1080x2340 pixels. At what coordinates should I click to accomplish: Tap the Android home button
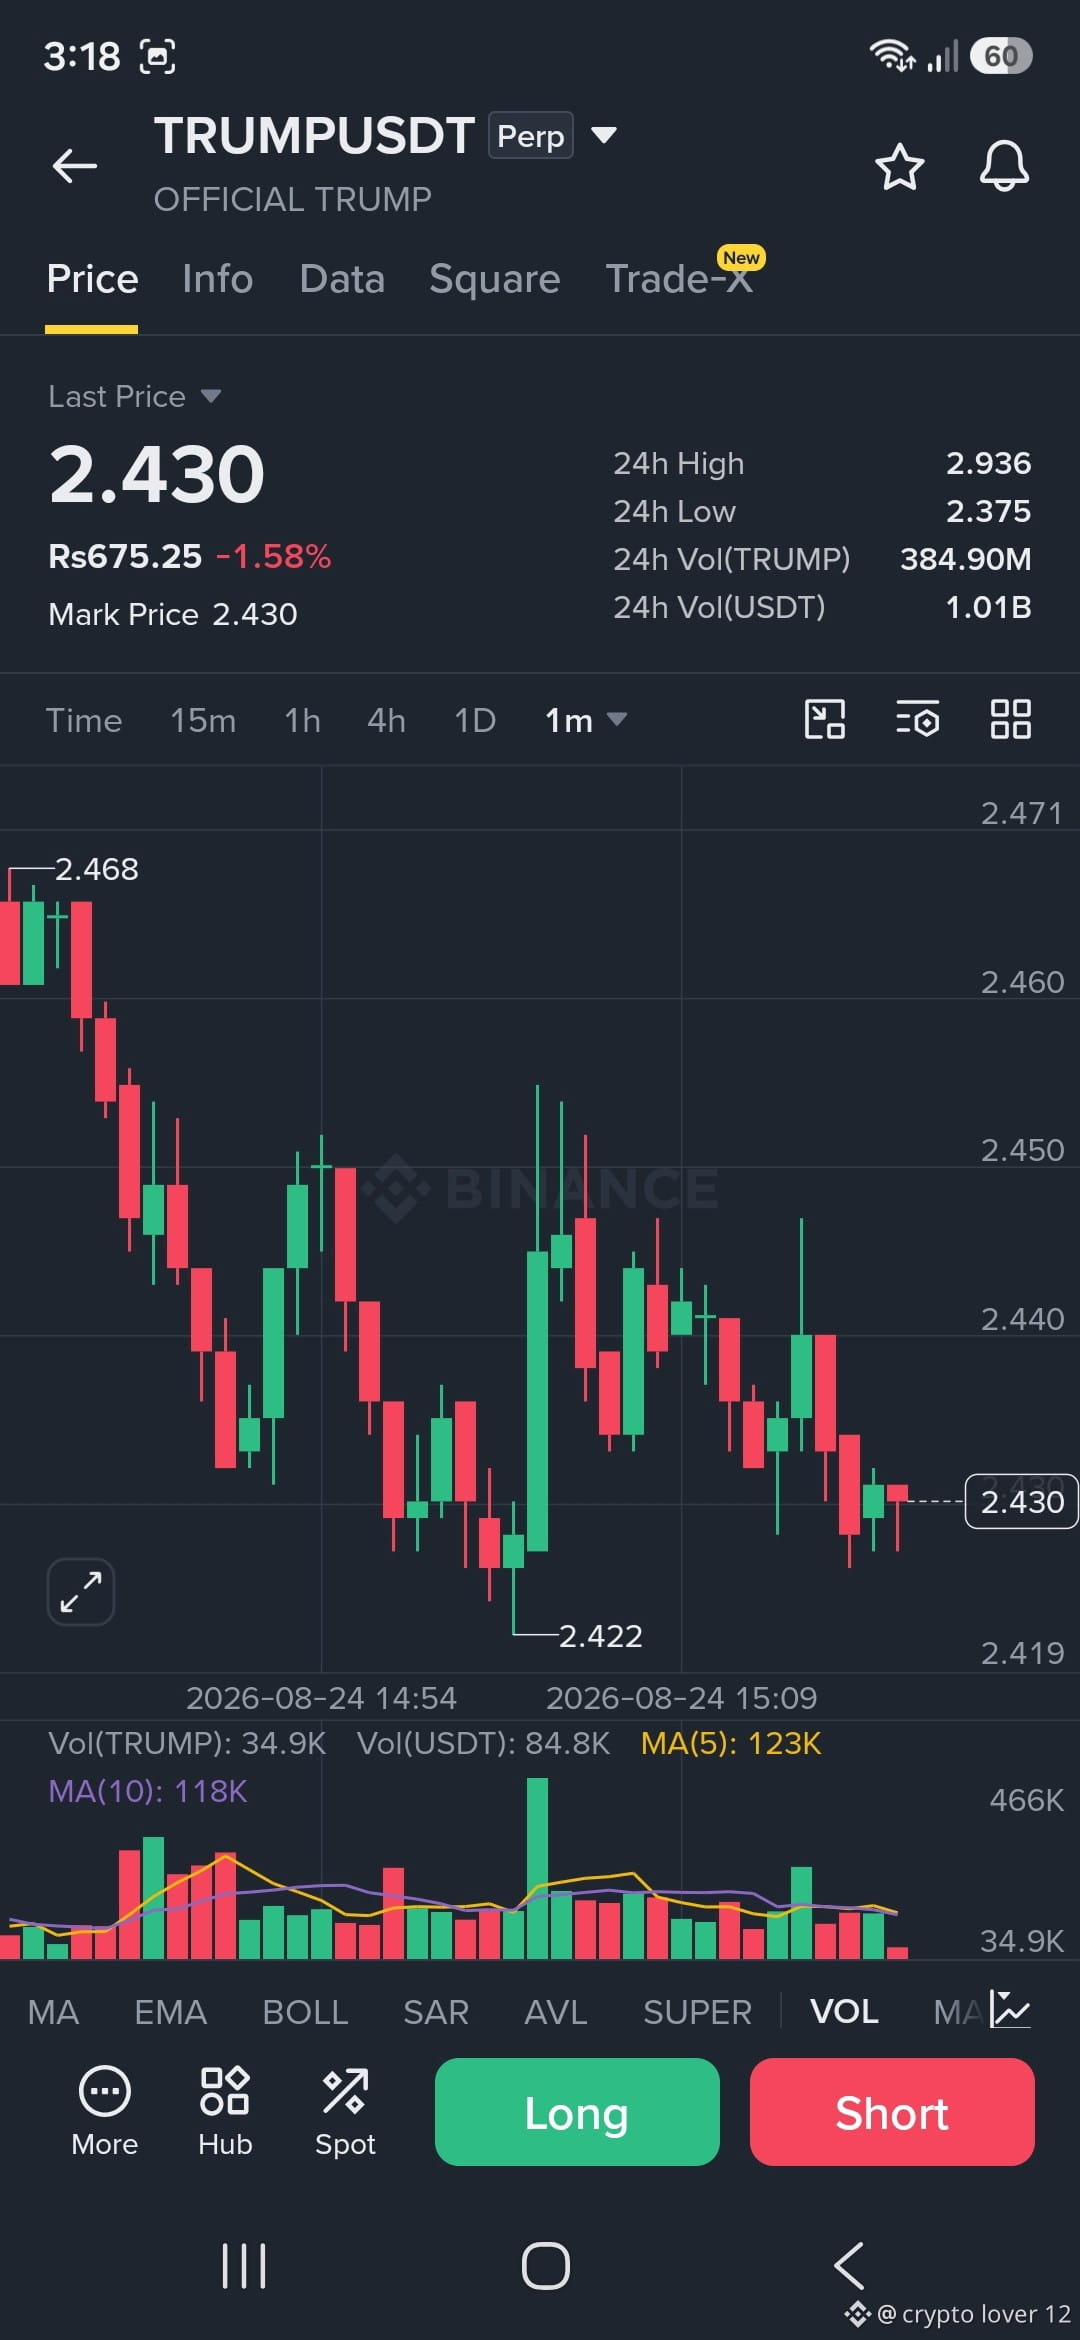click(x=546, y=2266)
